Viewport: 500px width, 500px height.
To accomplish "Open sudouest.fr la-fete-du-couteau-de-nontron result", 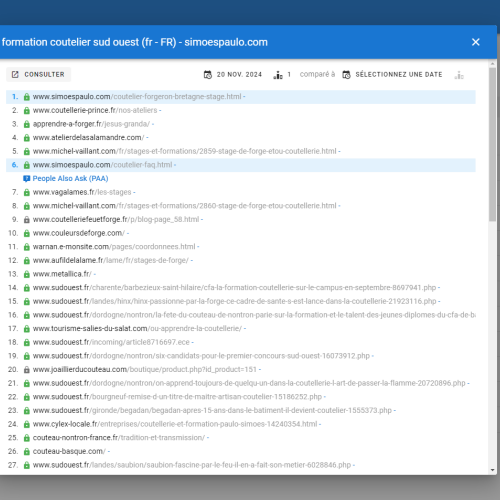I will click(x=254, y=315).
